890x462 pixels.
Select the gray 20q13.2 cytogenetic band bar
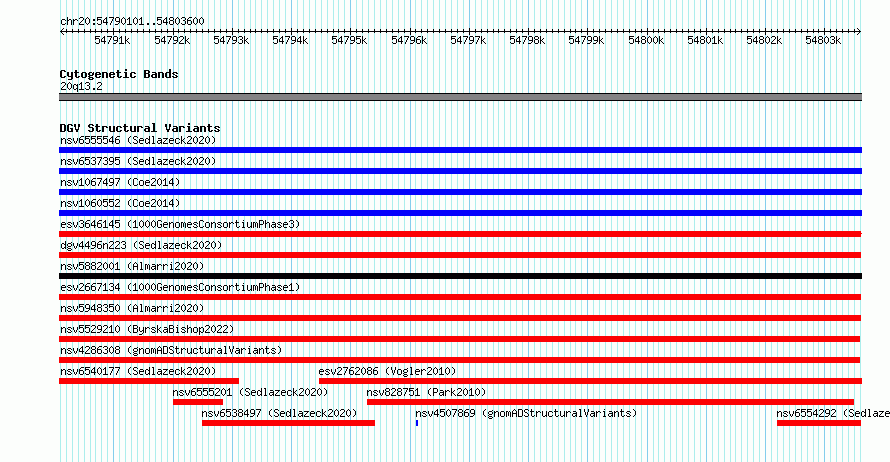[x=460, y=97]
